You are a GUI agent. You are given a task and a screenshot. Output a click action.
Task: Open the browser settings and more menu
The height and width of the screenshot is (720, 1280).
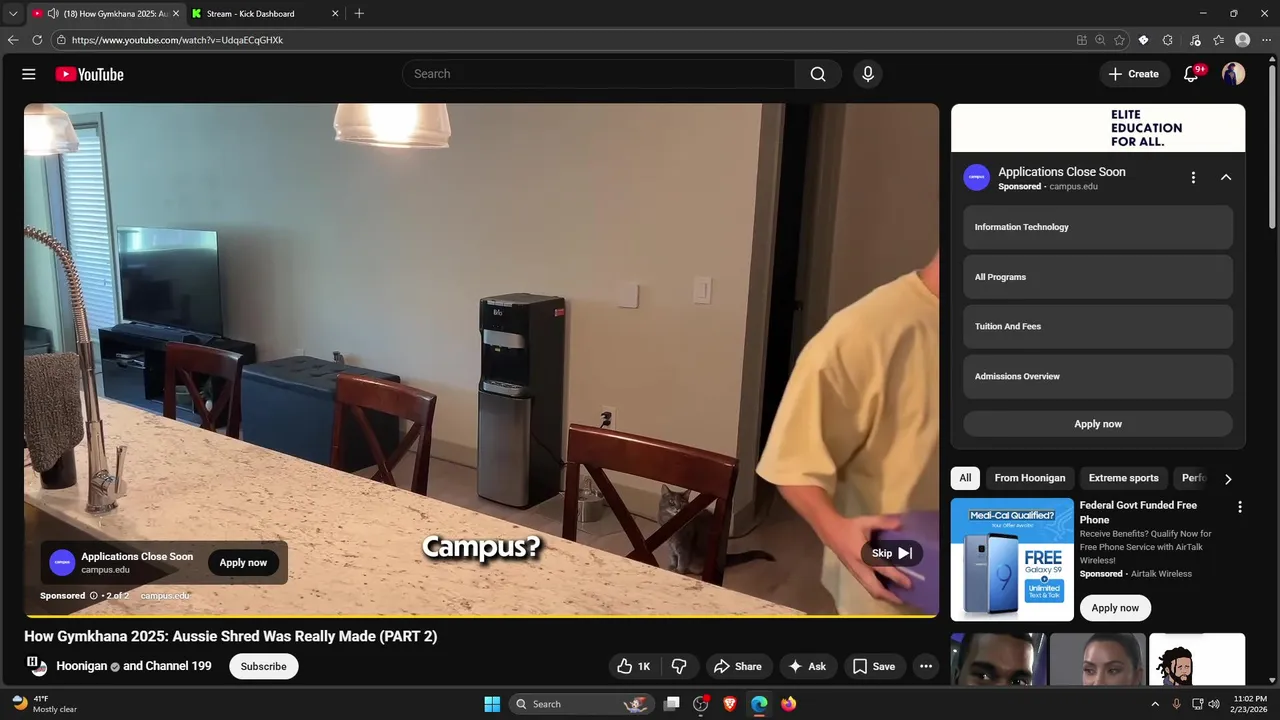tap(1266, 40)
